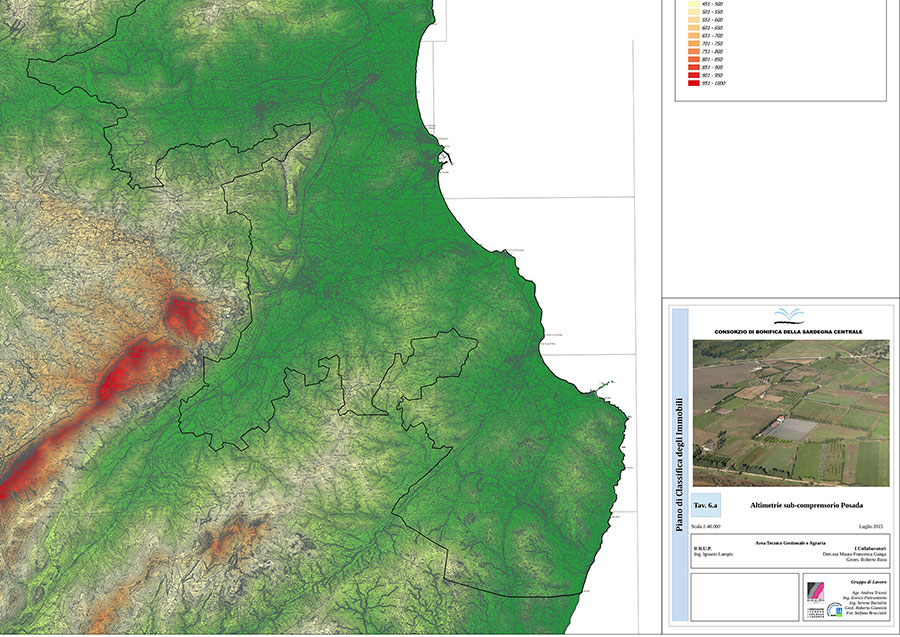This screenshot has height=637, width=900.
Task: Click the pink and grey striped square logo
Action: 815,591
